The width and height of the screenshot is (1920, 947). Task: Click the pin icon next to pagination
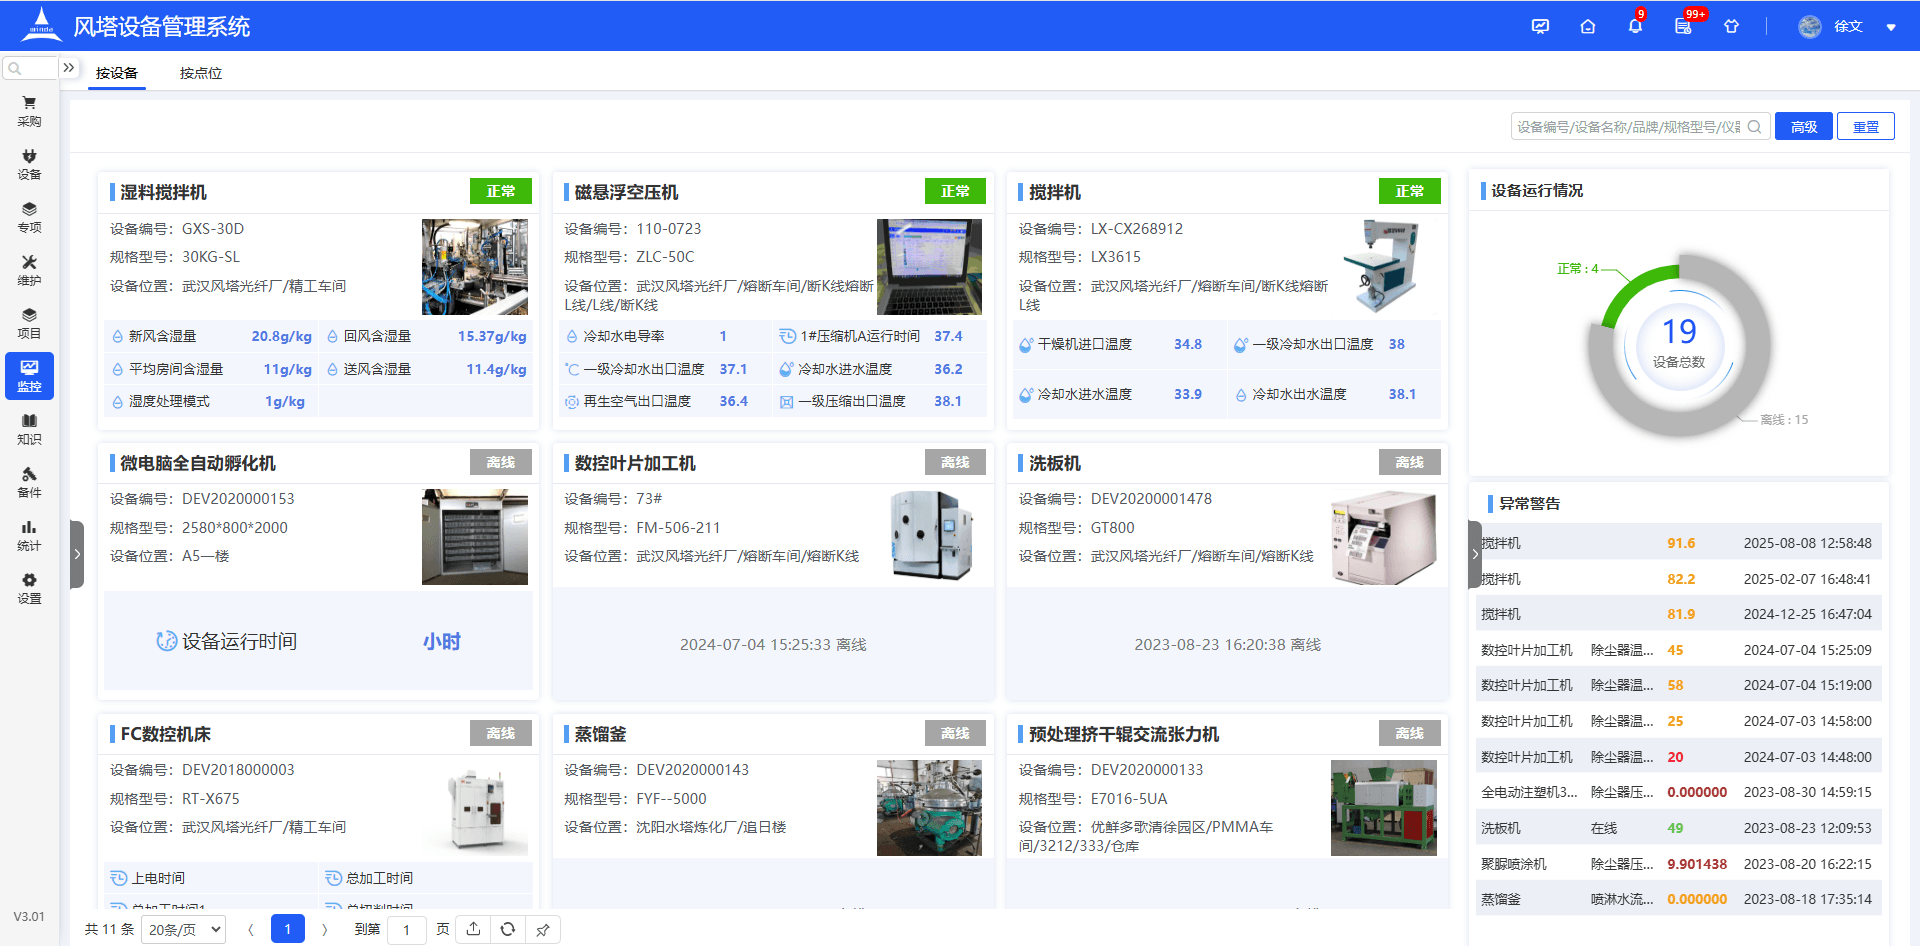click(543, 929)
